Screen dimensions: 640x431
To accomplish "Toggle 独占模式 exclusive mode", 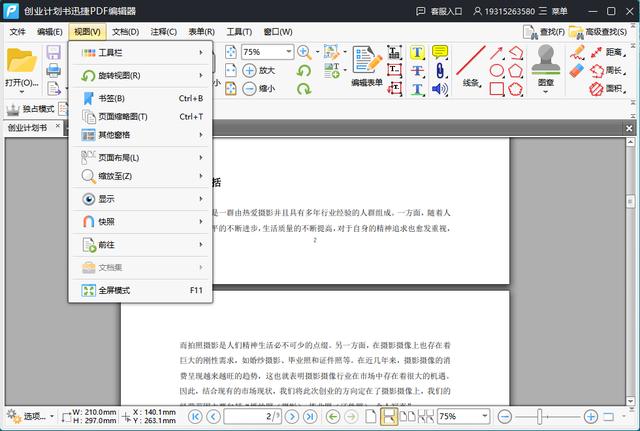I will point(30,109).
